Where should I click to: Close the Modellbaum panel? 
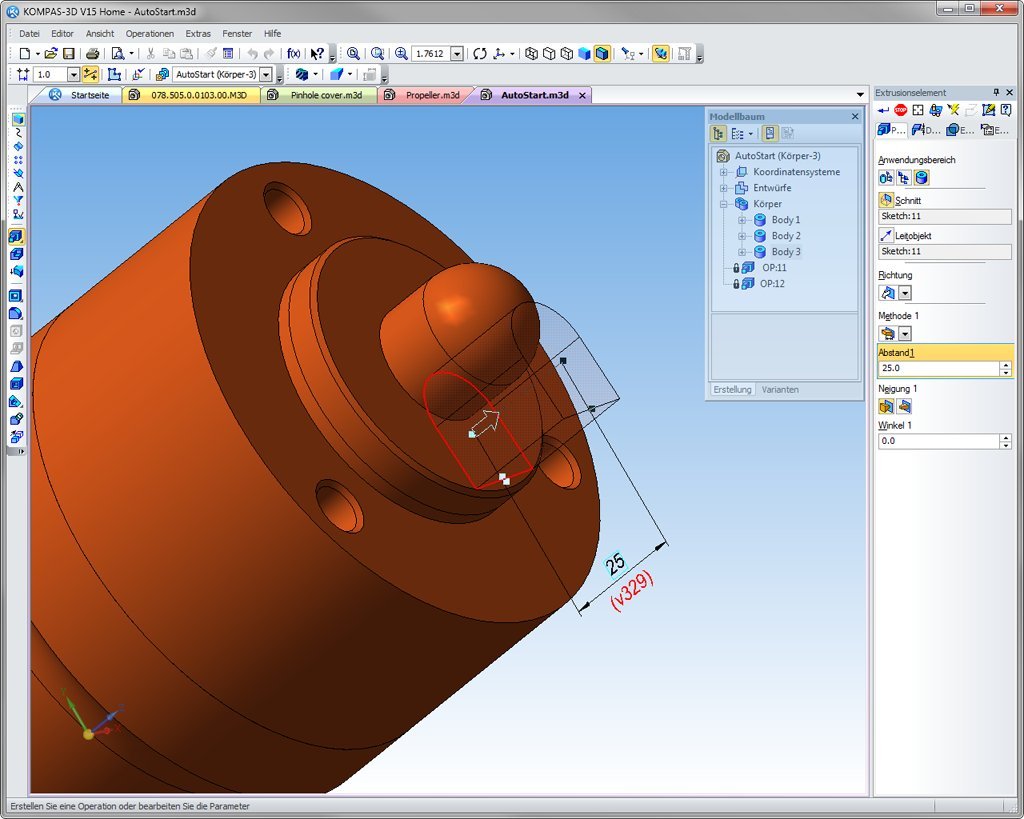click(x=855, y=116)
